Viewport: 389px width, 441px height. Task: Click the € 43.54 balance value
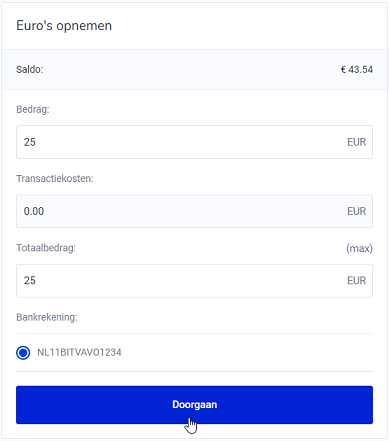tap(357, 69)
